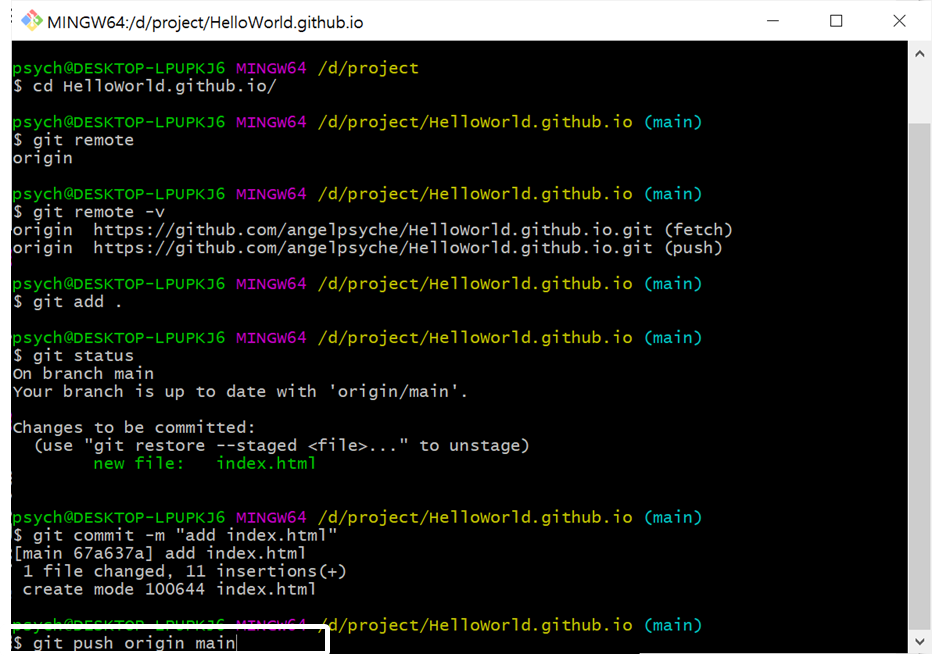
Task: Click 'new file: index.html' green line
Action: click(x=204, y=463)
